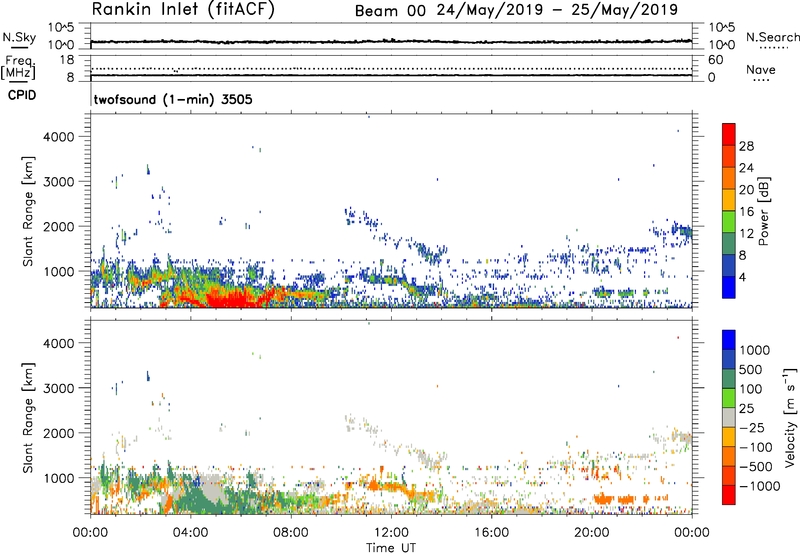Viewport: 800px width, 554px height.
Task: Click the '08:00' time axis tick label
Action: pyautogui.click(x=290, y=533)
